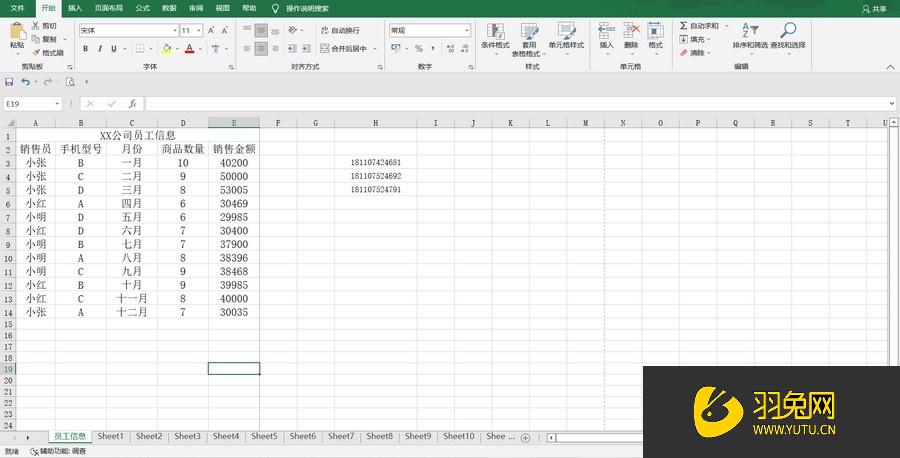900x458 pixels.
Task: Toggle Wrap Text (自动换行)
Action: tap(340, 30)
